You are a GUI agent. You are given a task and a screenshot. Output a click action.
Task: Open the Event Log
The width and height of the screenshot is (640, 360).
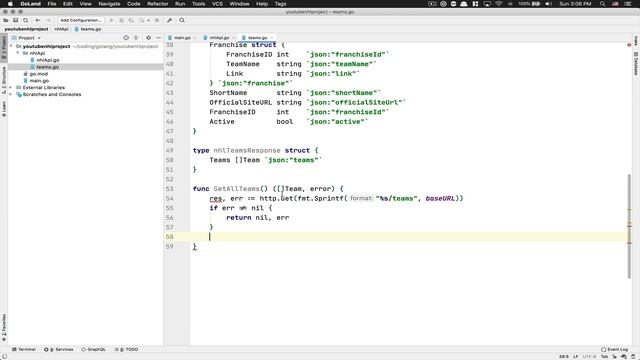[x=614, y=349]
